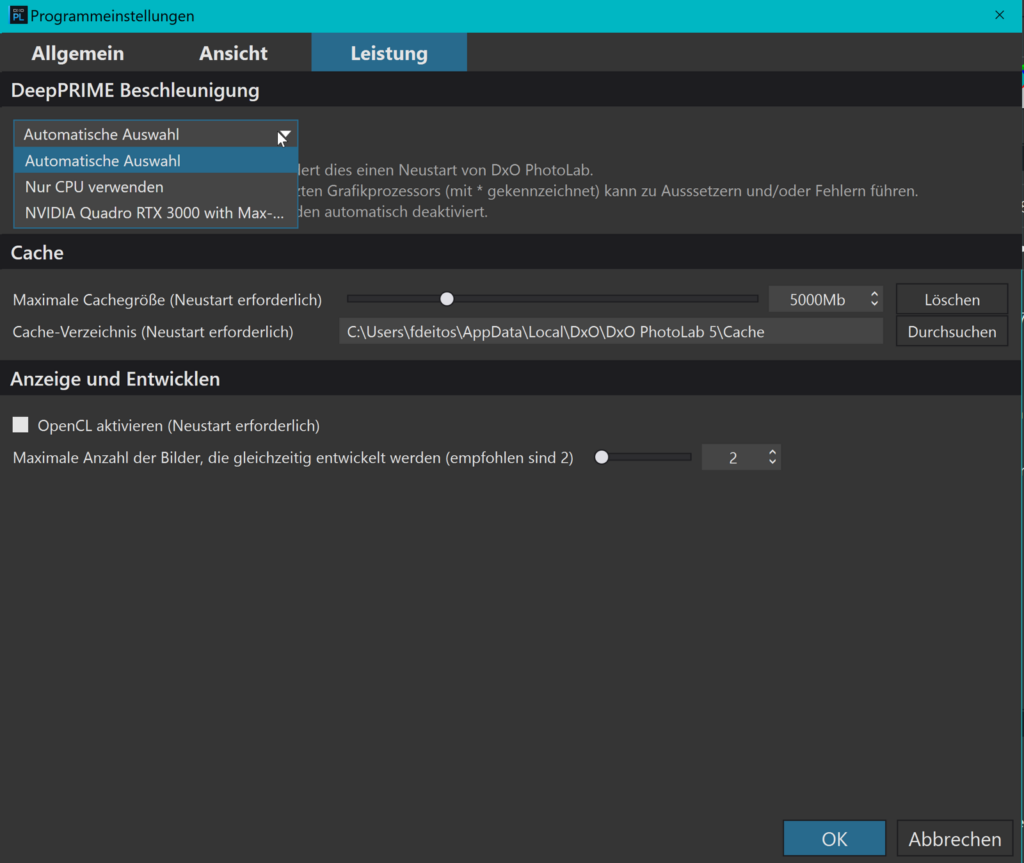This screenshot has width=1024, height=863.
Task: Click the Anzeige und Entwicklen section header
Action: pyautogui.click(x=115, y=379)
